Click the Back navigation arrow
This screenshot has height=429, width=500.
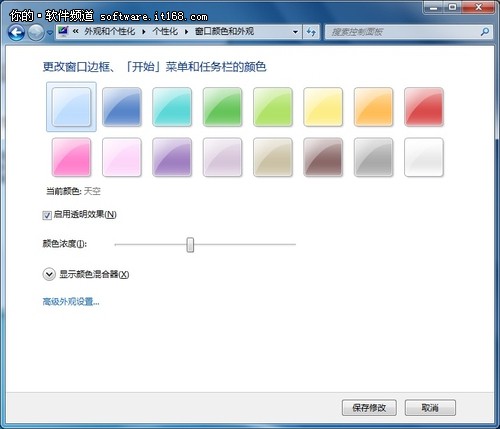pos(16,33)
